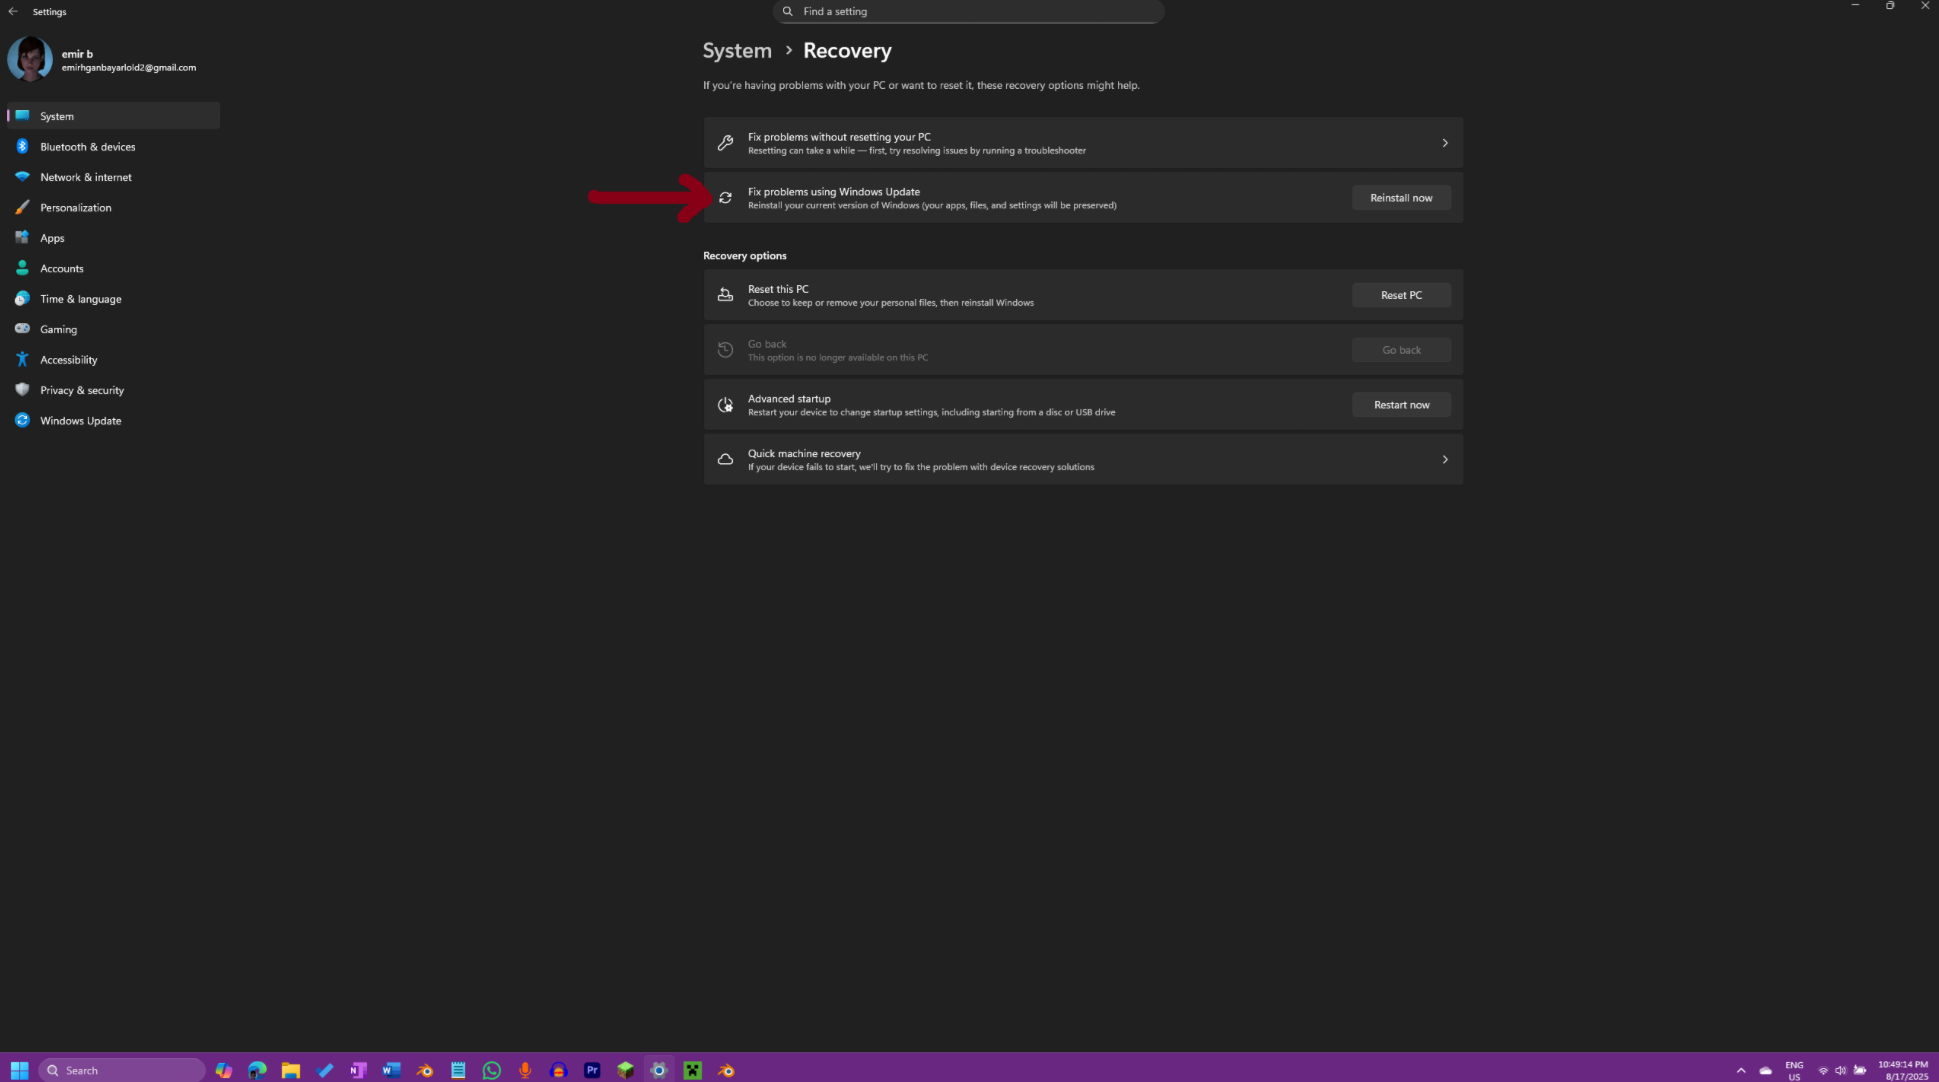Open the Minecraft grass block icon
1939x1082 pixels.
626,1070
